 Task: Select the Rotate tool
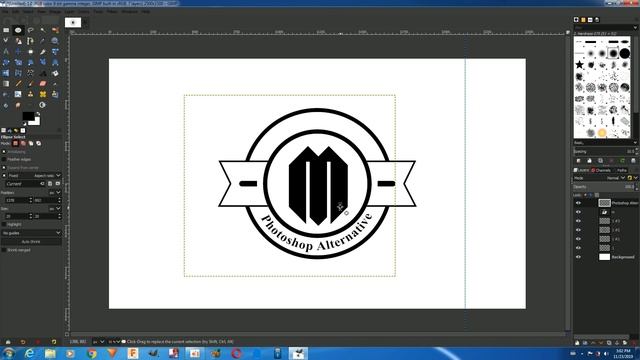click(x=6, y=62)
